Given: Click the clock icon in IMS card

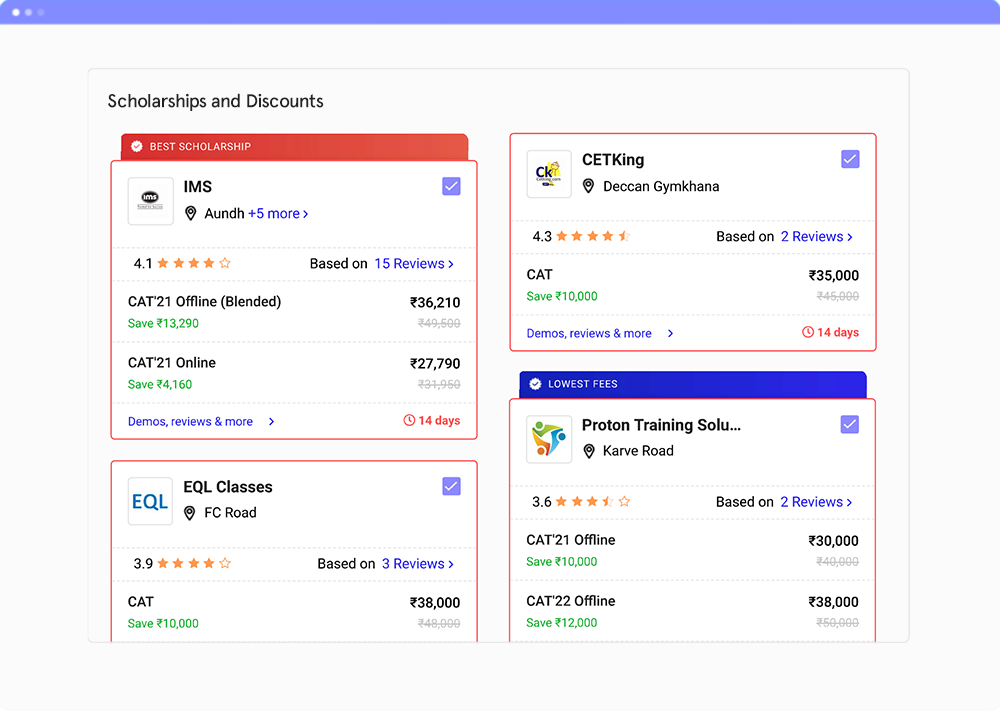Looking at the screenshot, I should pyautogui.click(x=409, y=420).
